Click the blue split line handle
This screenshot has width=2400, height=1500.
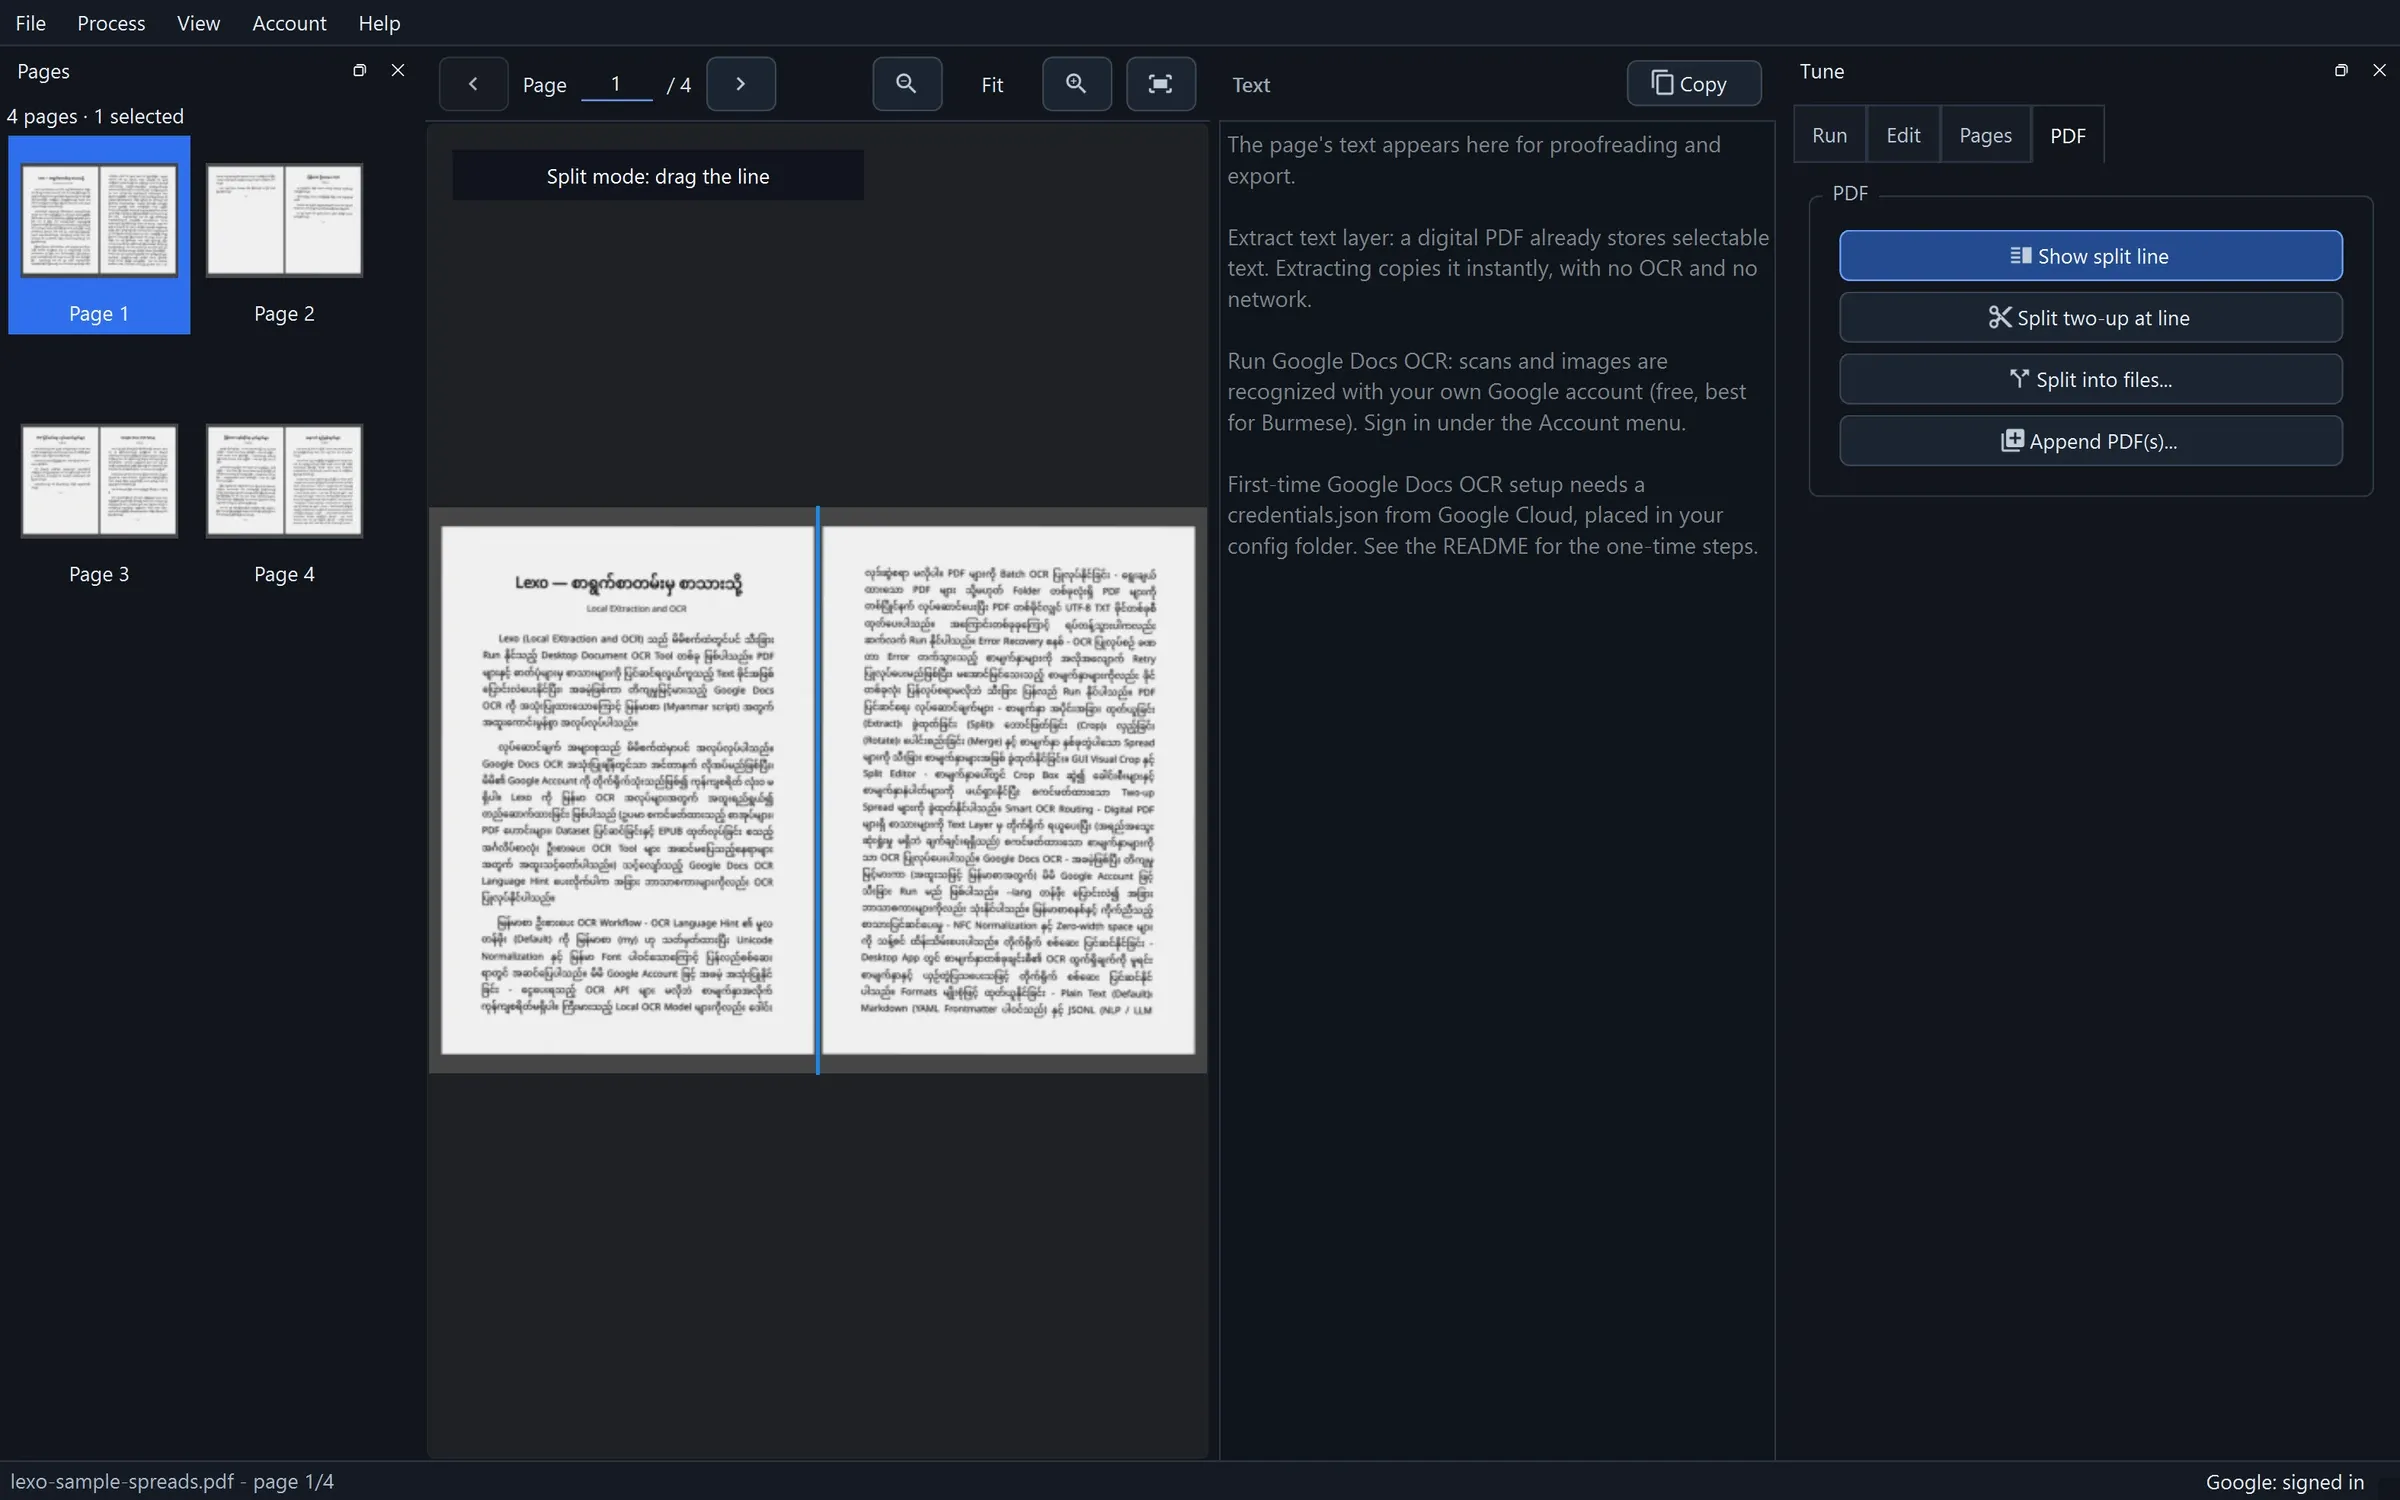(x=818, y=790)
